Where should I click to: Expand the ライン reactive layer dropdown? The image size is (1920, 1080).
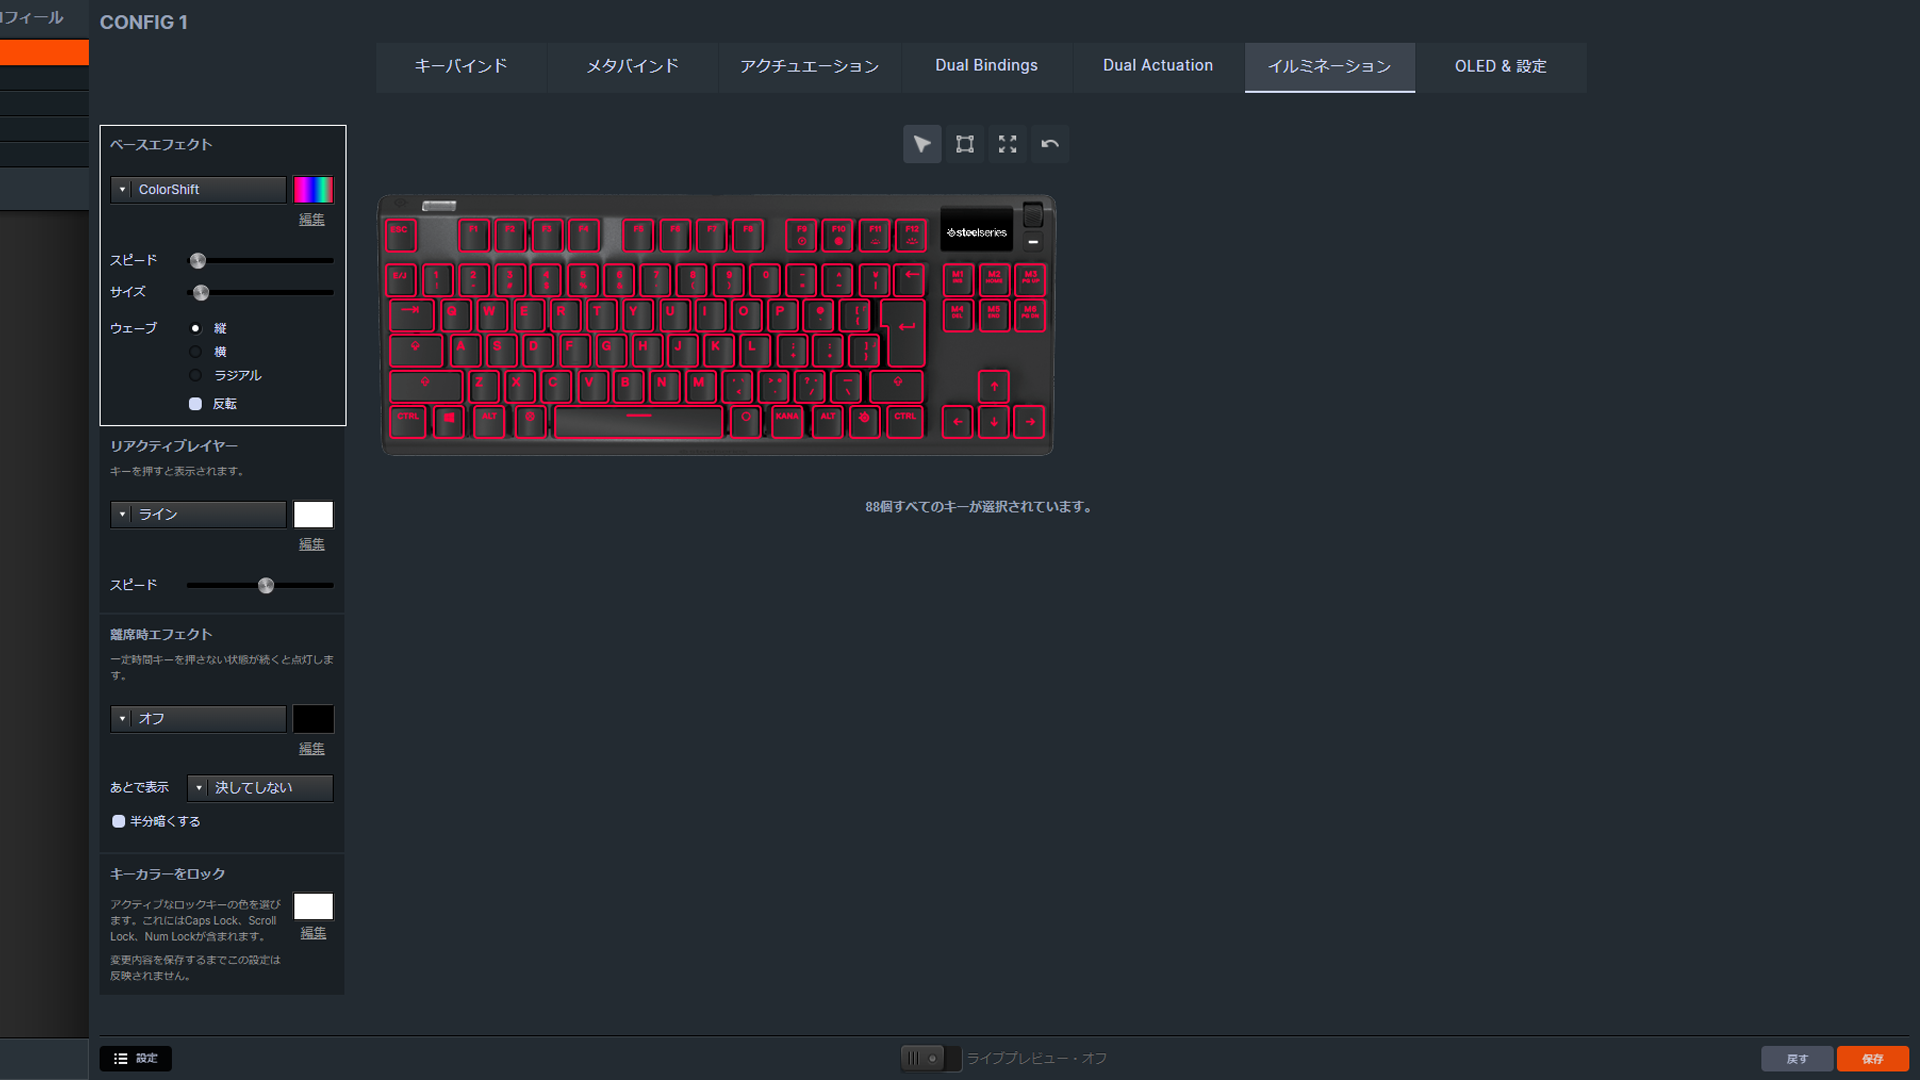coord(198,514)
